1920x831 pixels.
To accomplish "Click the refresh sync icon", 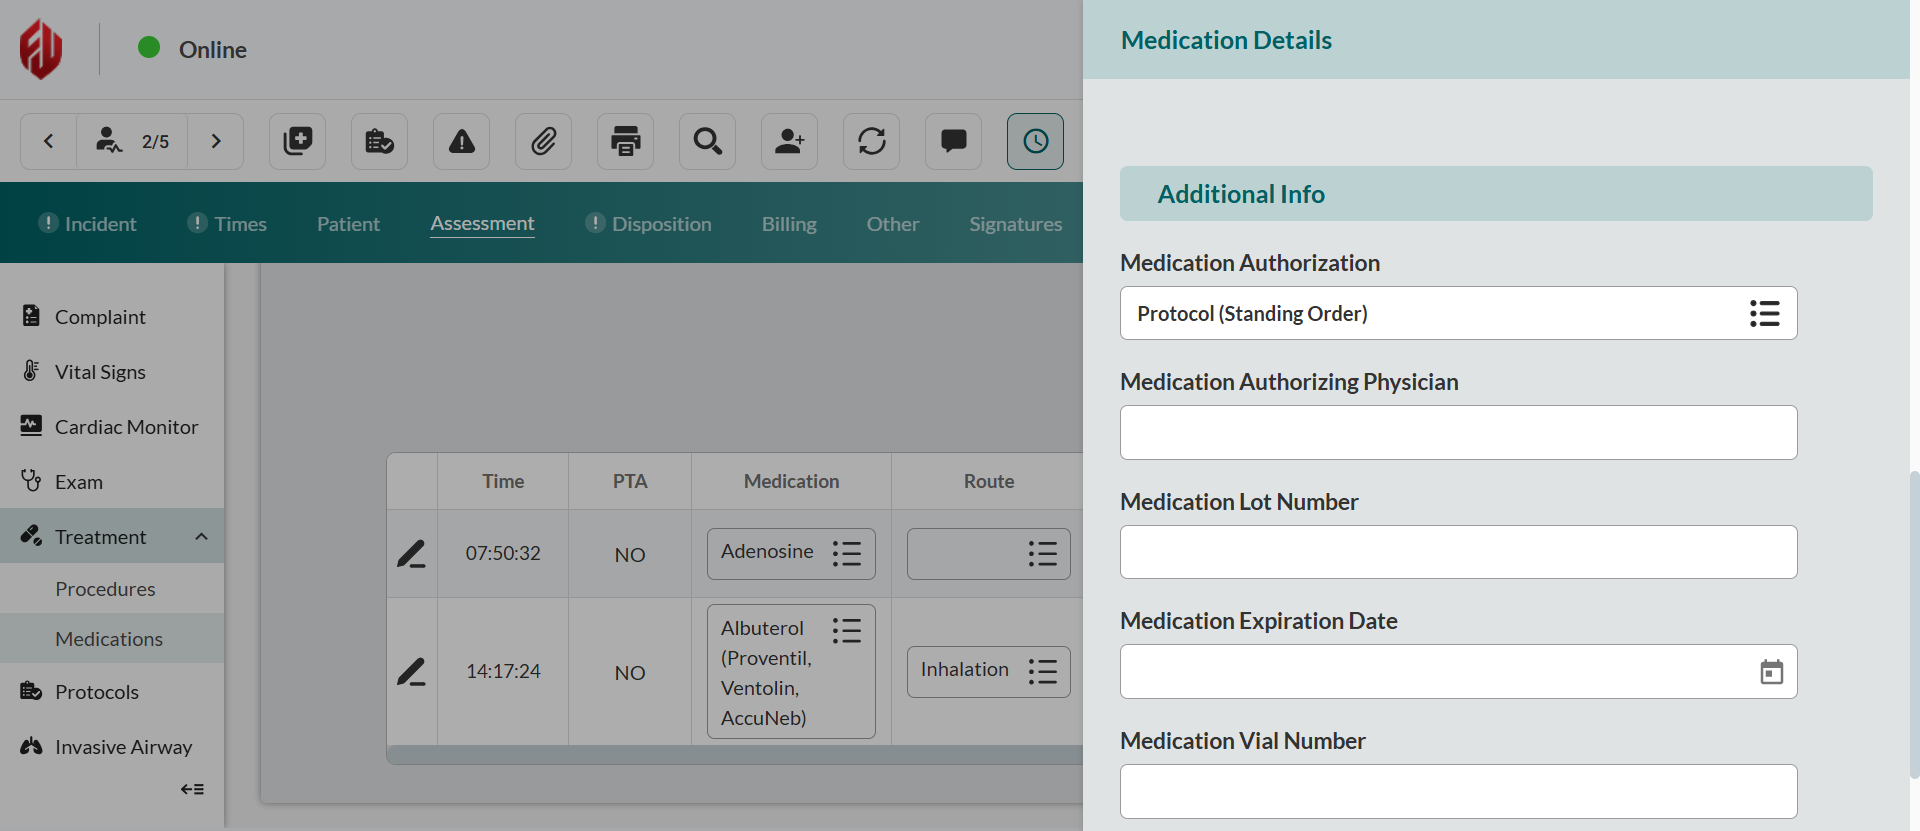I will pyautogui.click(x=871, y=141).
